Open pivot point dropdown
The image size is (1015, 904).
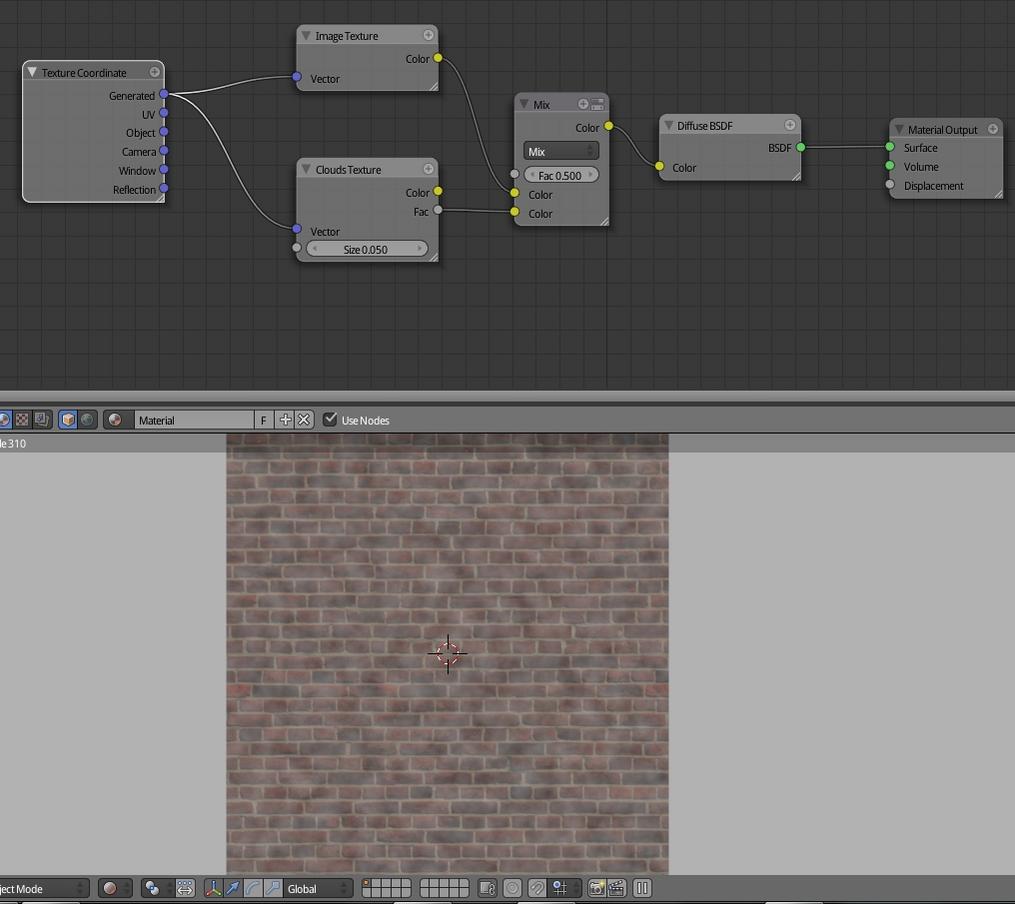point(157,888)
